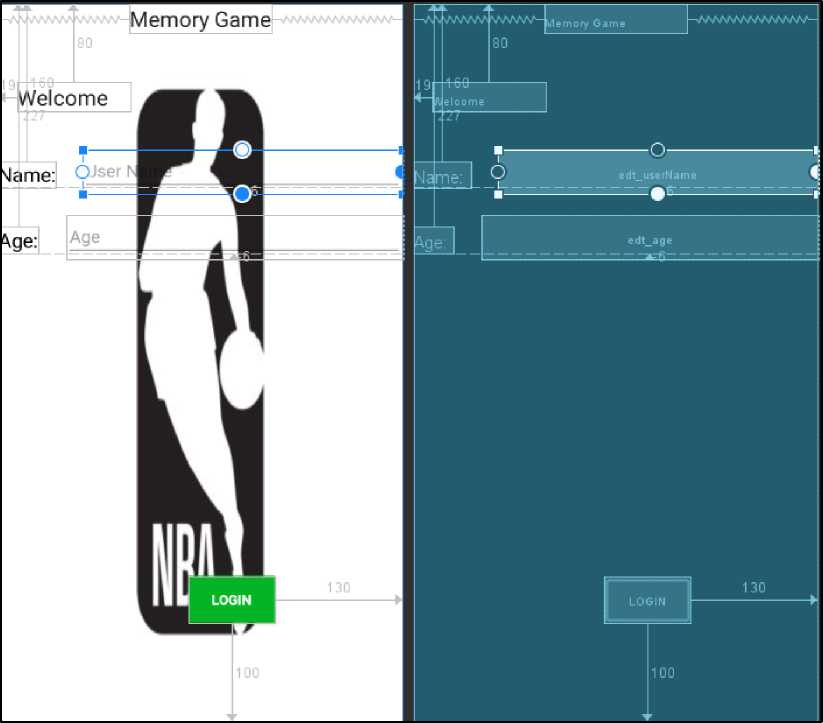Select the LOGIN widget in blueprint view
Image resolution: width=823 pixels, height=723 pixels.
click(647, 600)
